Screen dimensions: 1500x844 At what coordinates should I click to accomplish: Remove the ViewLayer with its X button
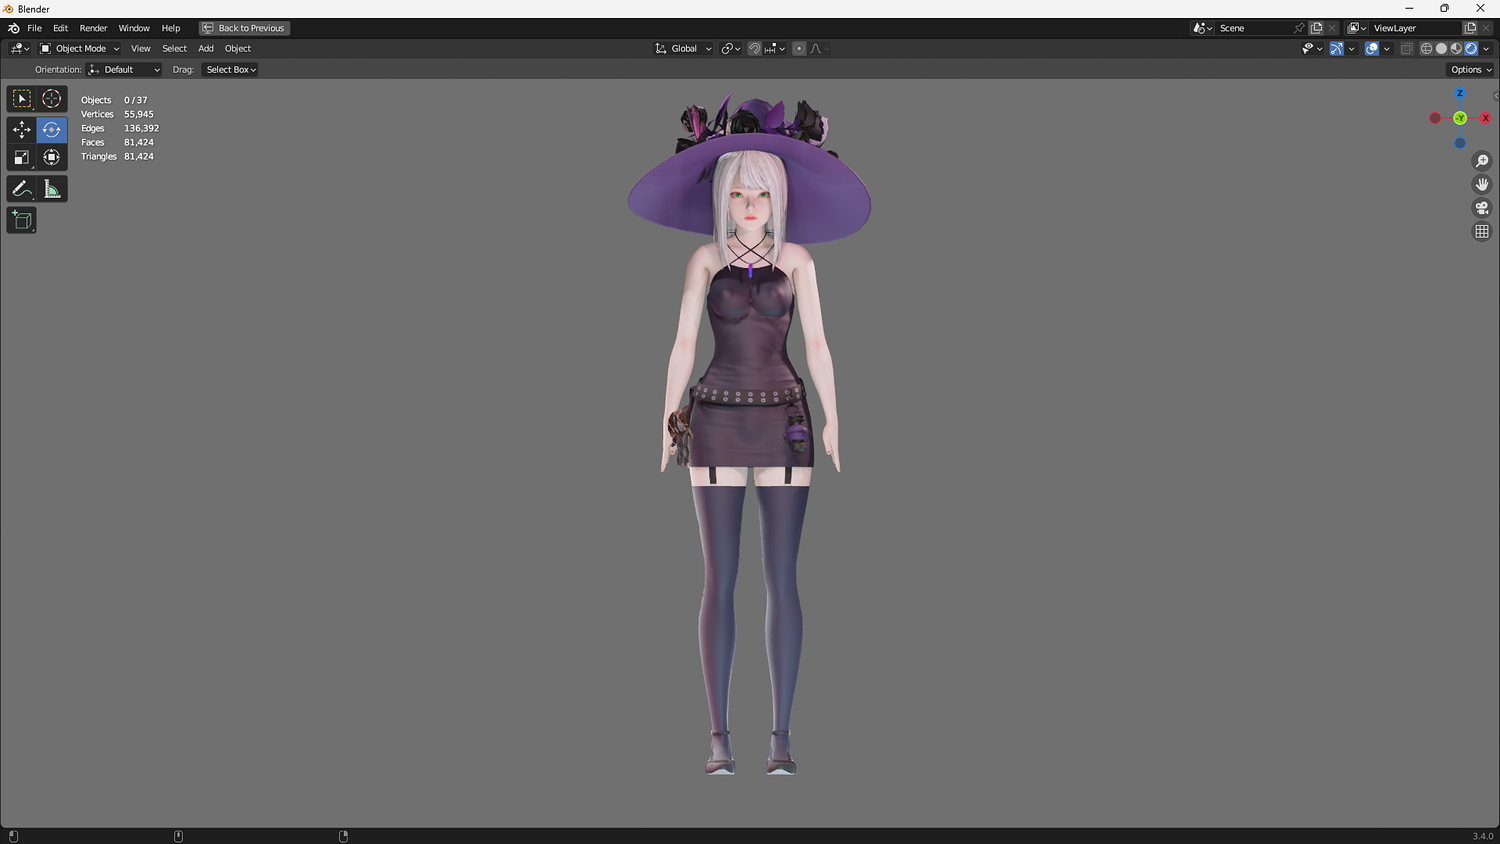coord(1486,28)
